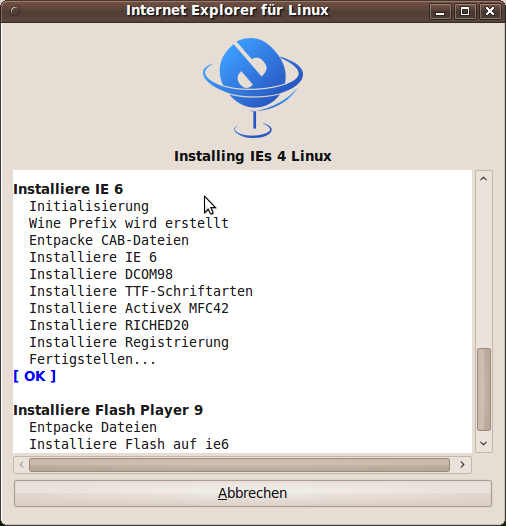This screenshot has height=526, width=506.
Task: Click the 'Installing IEs 4 Linux' title label
Action: click(253, 156)
